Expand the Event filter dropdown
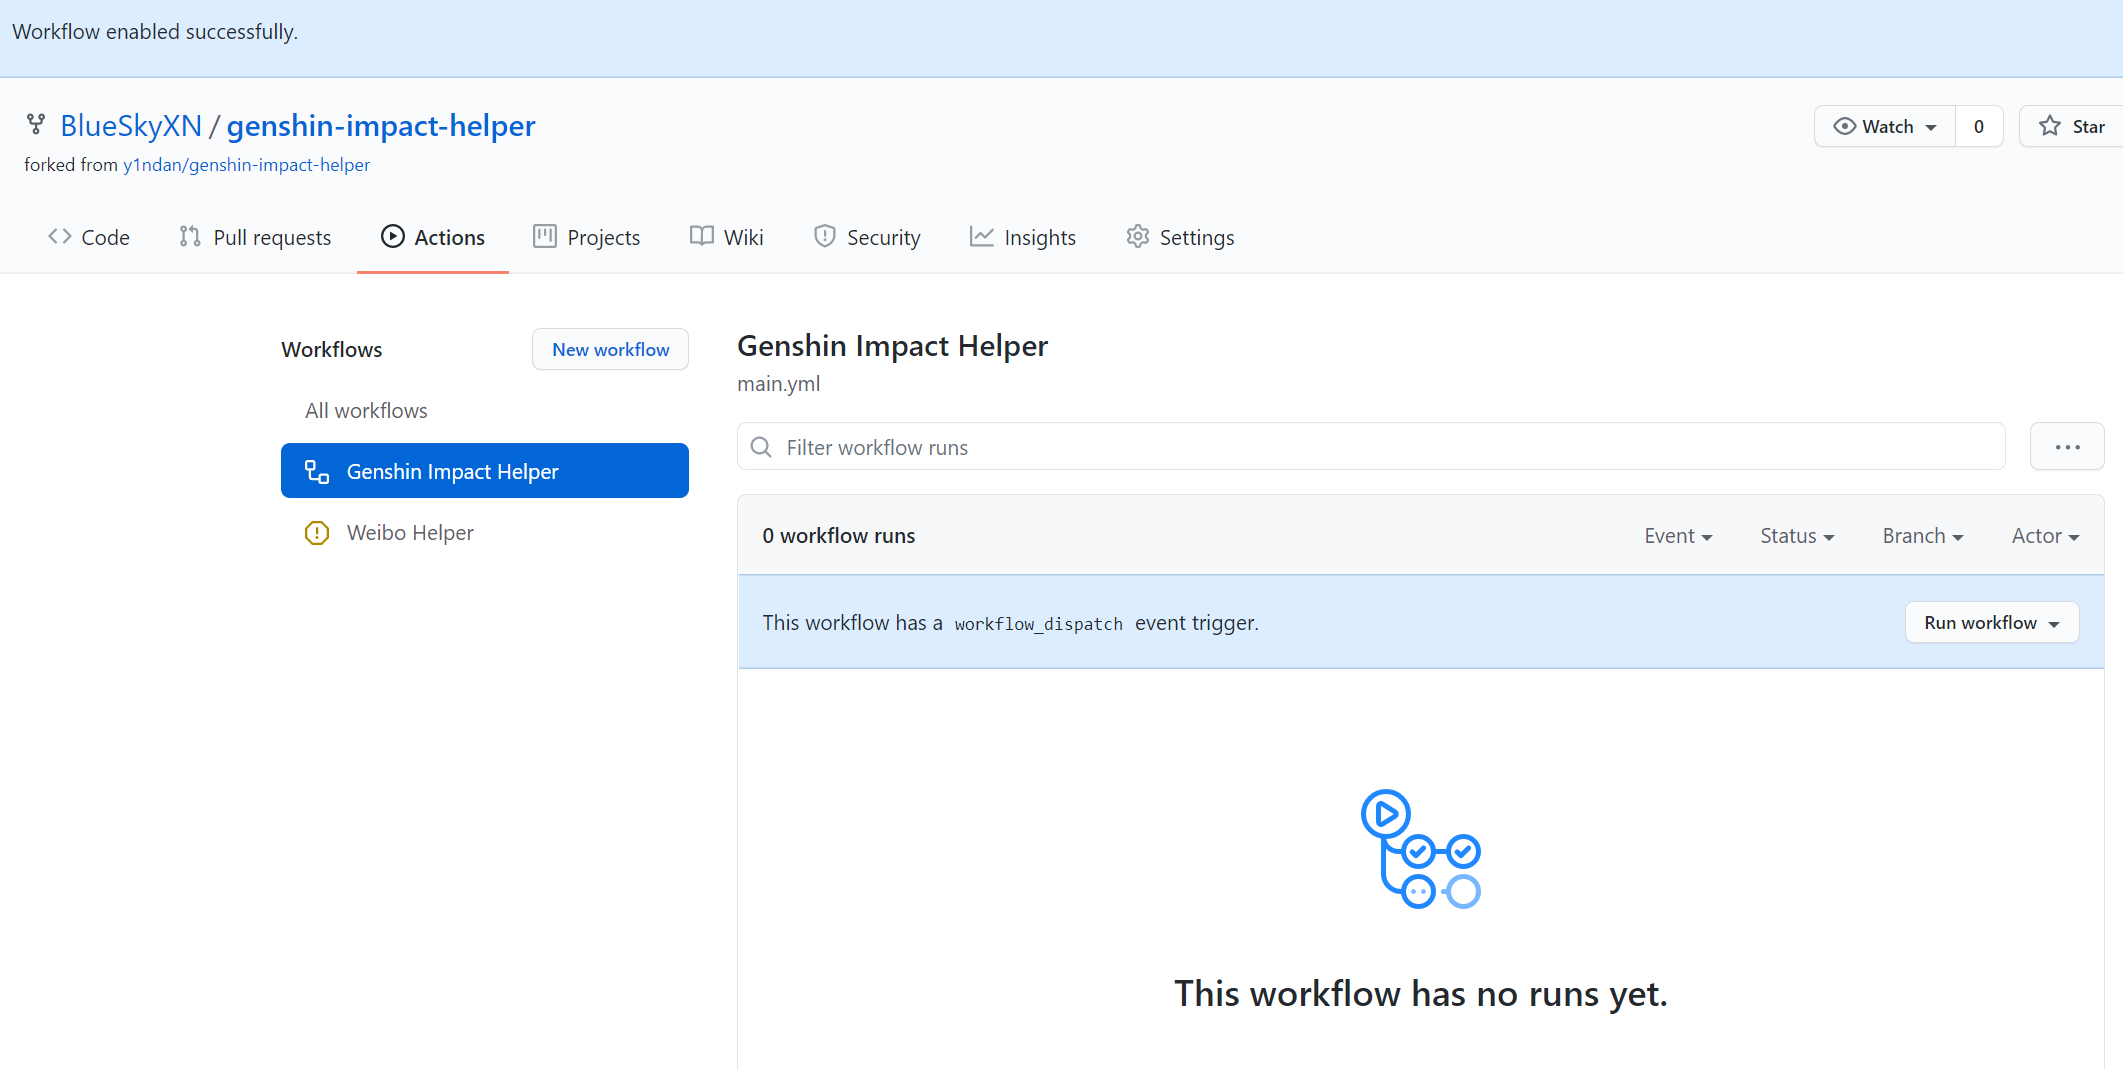Viewport: 2123px width, 1070px height. [x=1678, y=536]
